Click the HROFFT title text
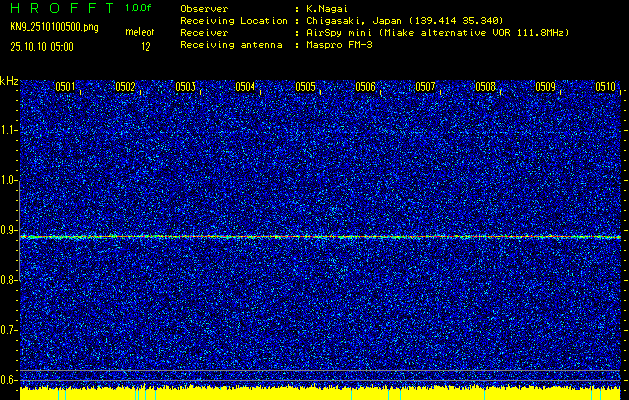The height and width of the screenshot is (400, 629). tap(59, 8)
